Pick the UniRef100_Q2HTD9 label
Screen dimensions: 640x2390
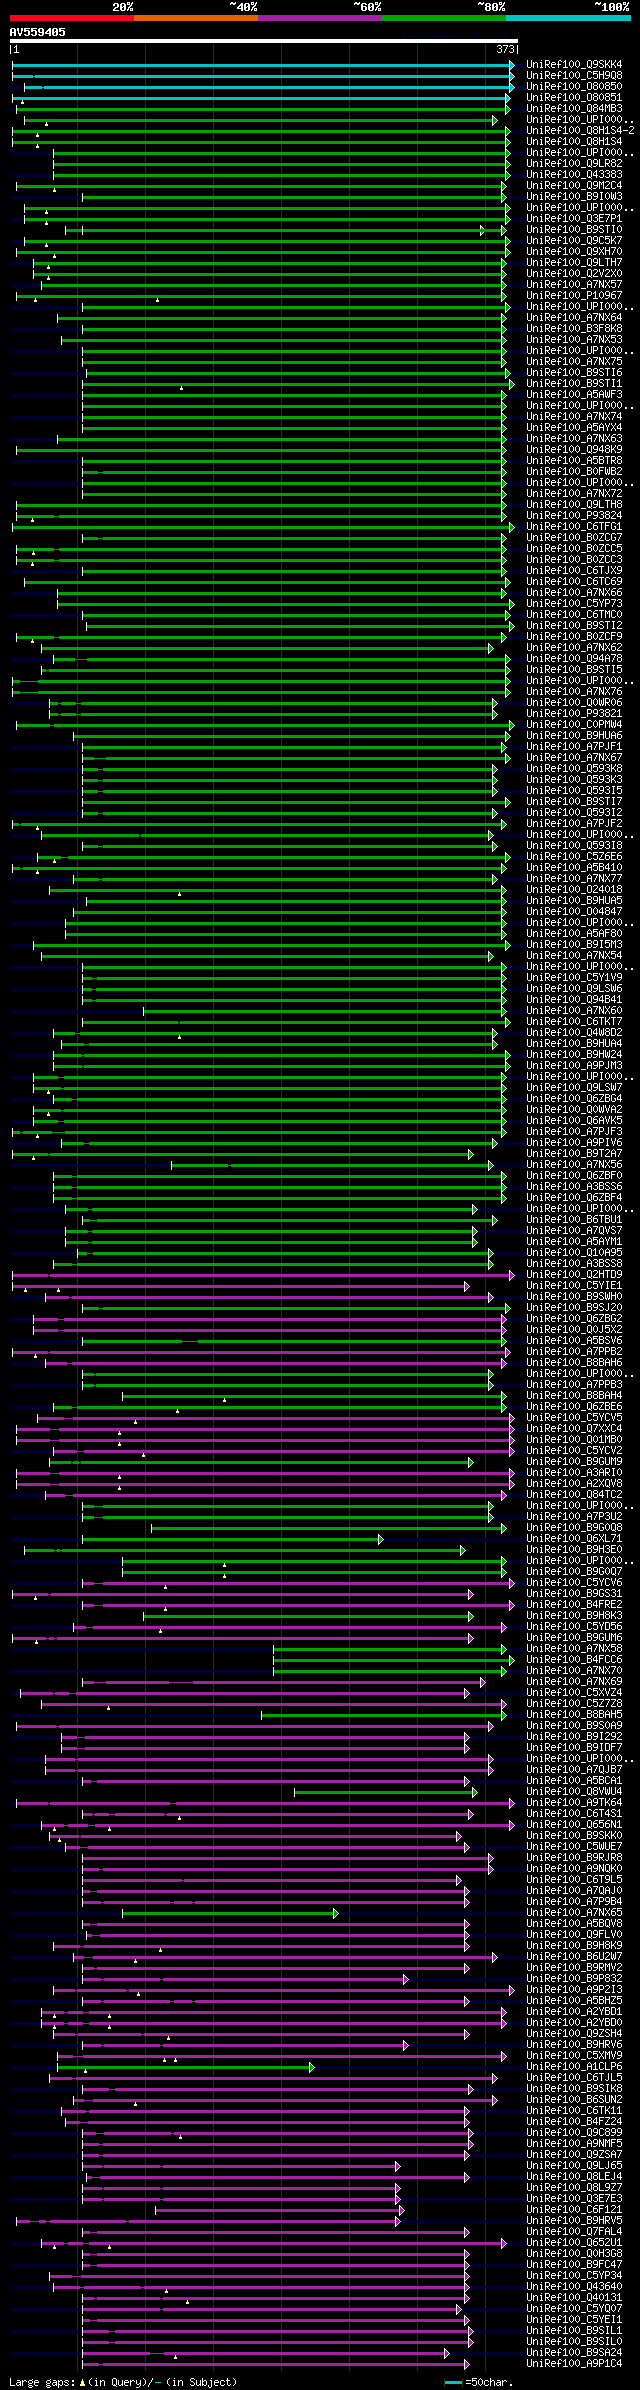(x=574, y=1275)
